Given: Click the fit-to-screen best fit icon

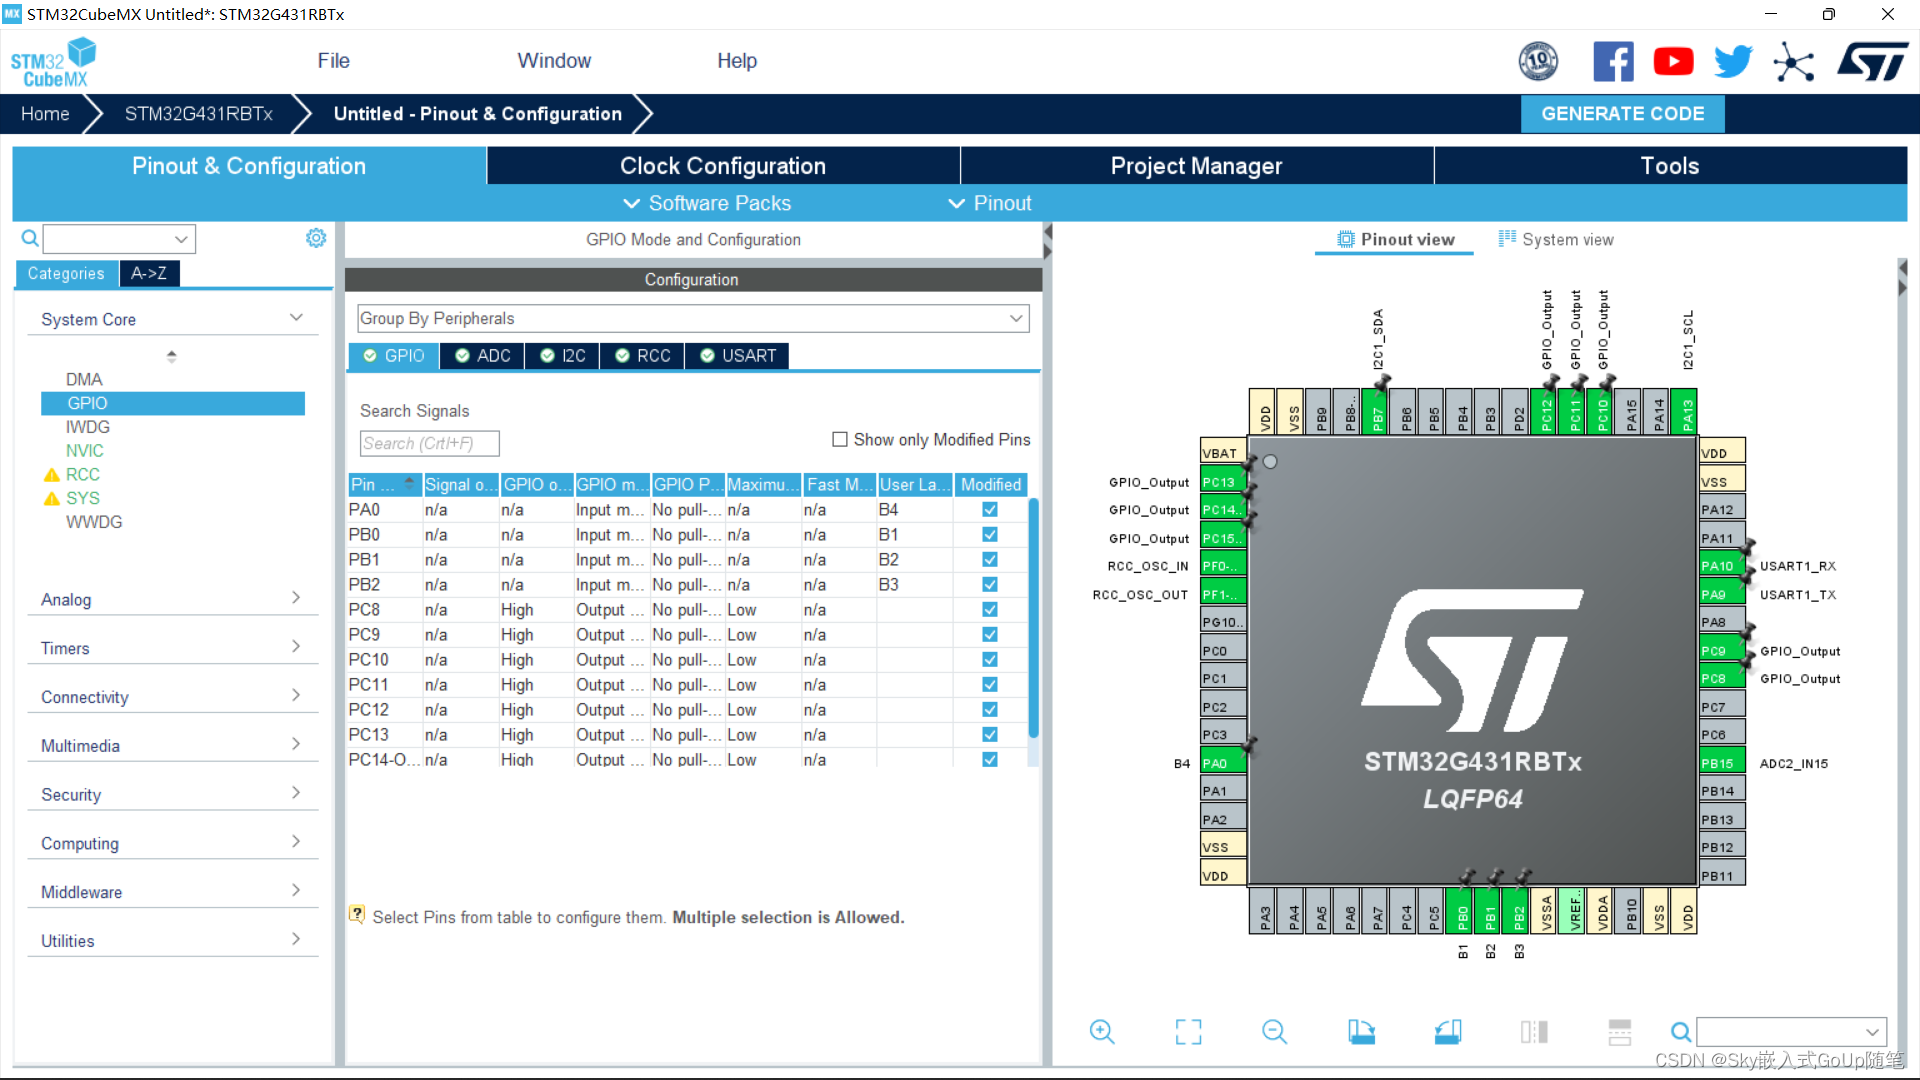Looking at the screenshot, I should click(x=1188, y=1032).
